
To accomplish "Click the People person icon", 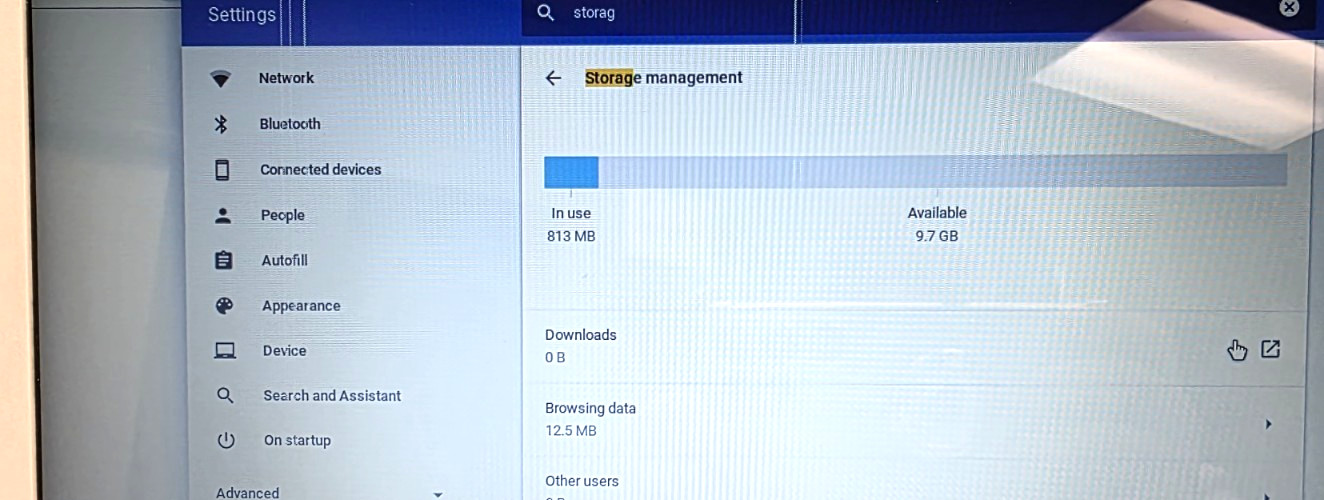I will click(223, 215).
